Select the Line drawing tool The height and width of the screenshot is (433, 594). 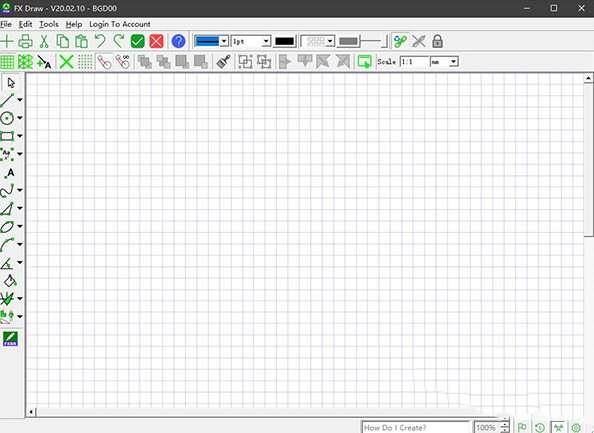click(7, 100)
